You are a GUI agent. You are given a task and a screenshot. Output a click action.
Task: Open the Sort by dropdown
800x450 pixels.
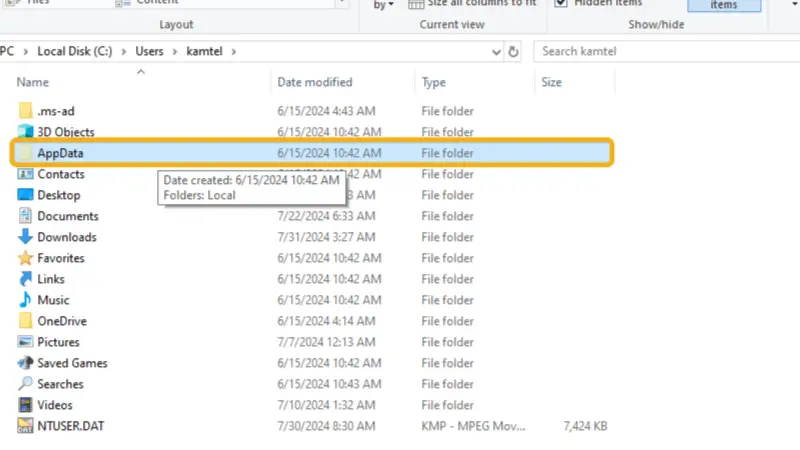(383, 5)
